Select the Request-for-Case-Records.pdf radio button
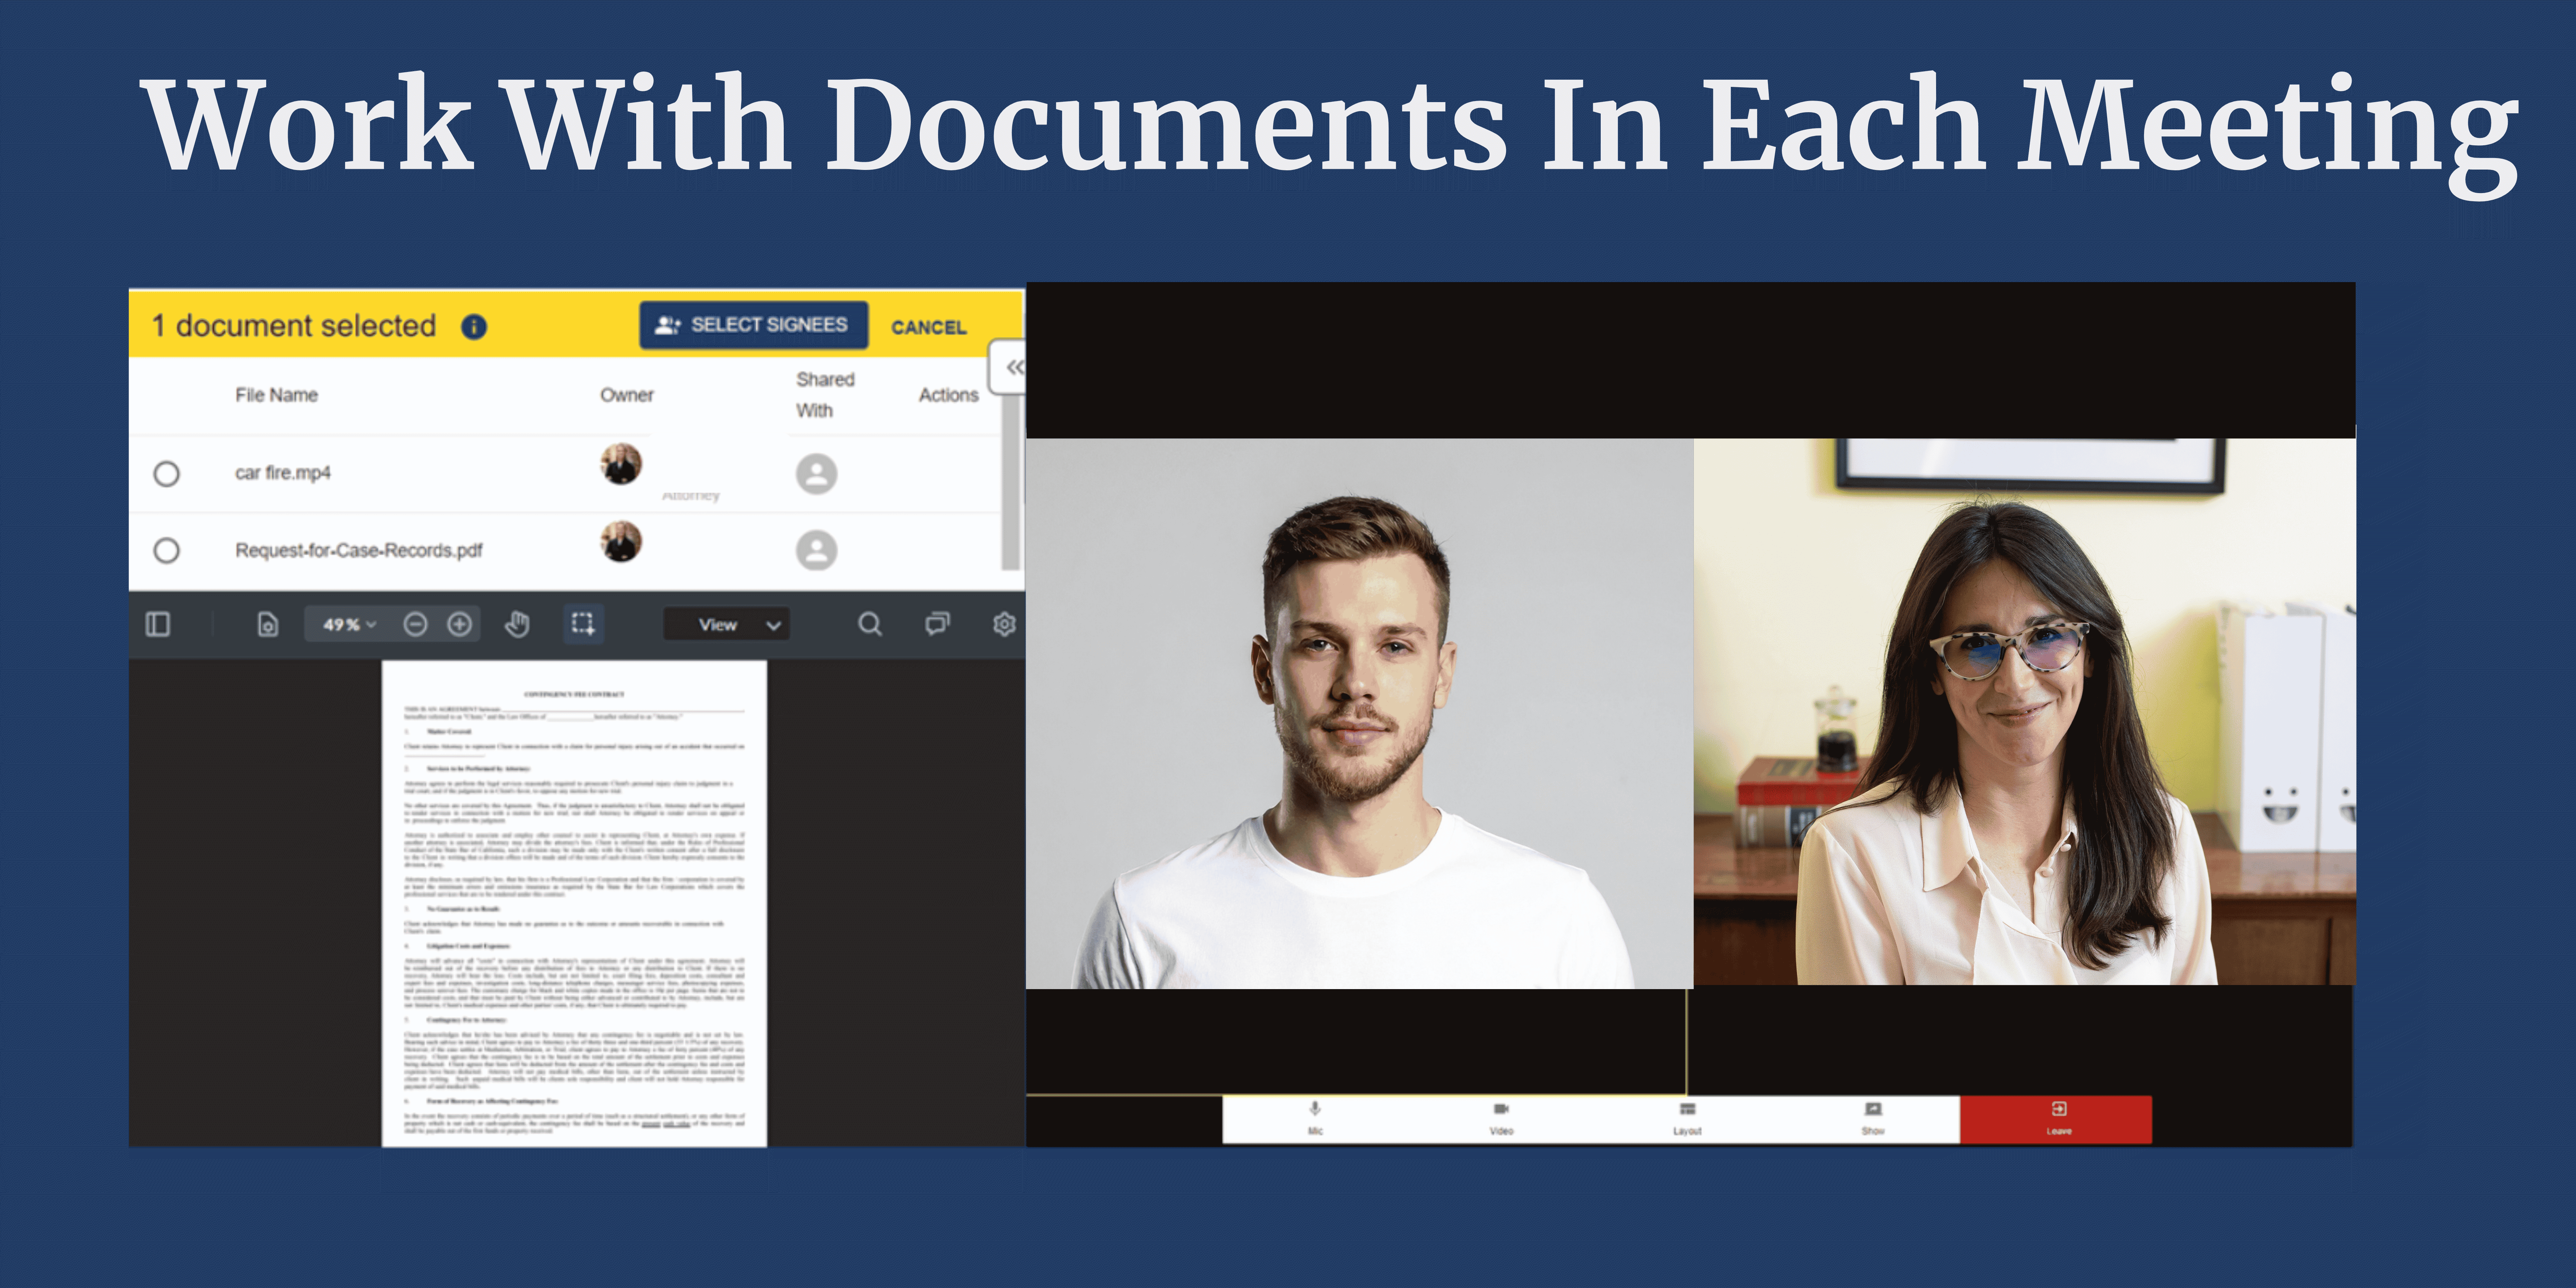 tap(167, 550)
